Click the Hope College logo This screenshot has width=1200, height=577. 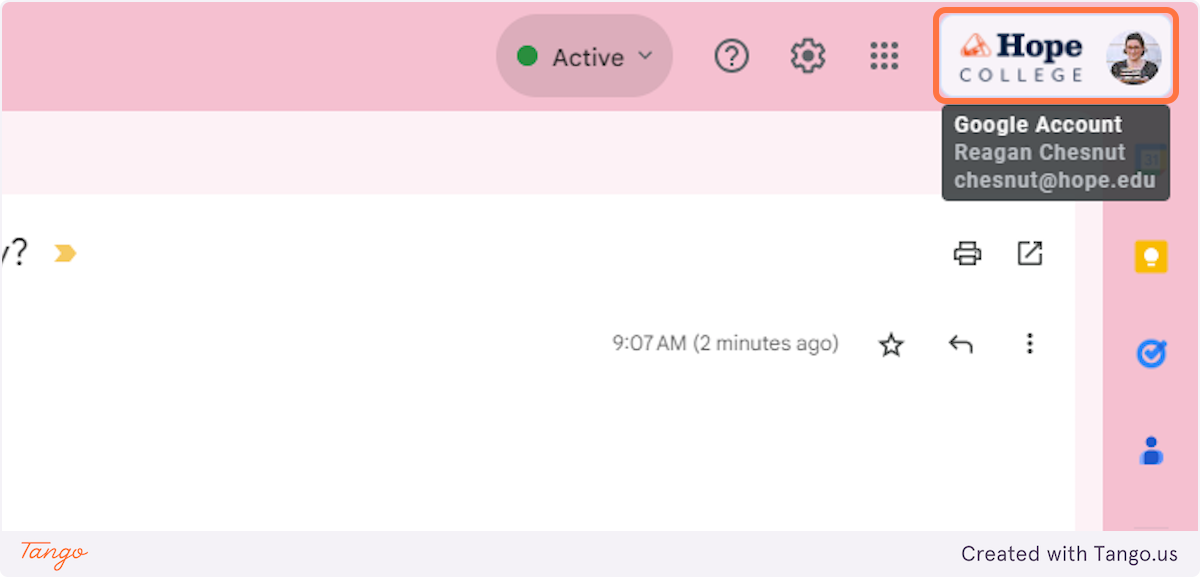click(1021, 57)
